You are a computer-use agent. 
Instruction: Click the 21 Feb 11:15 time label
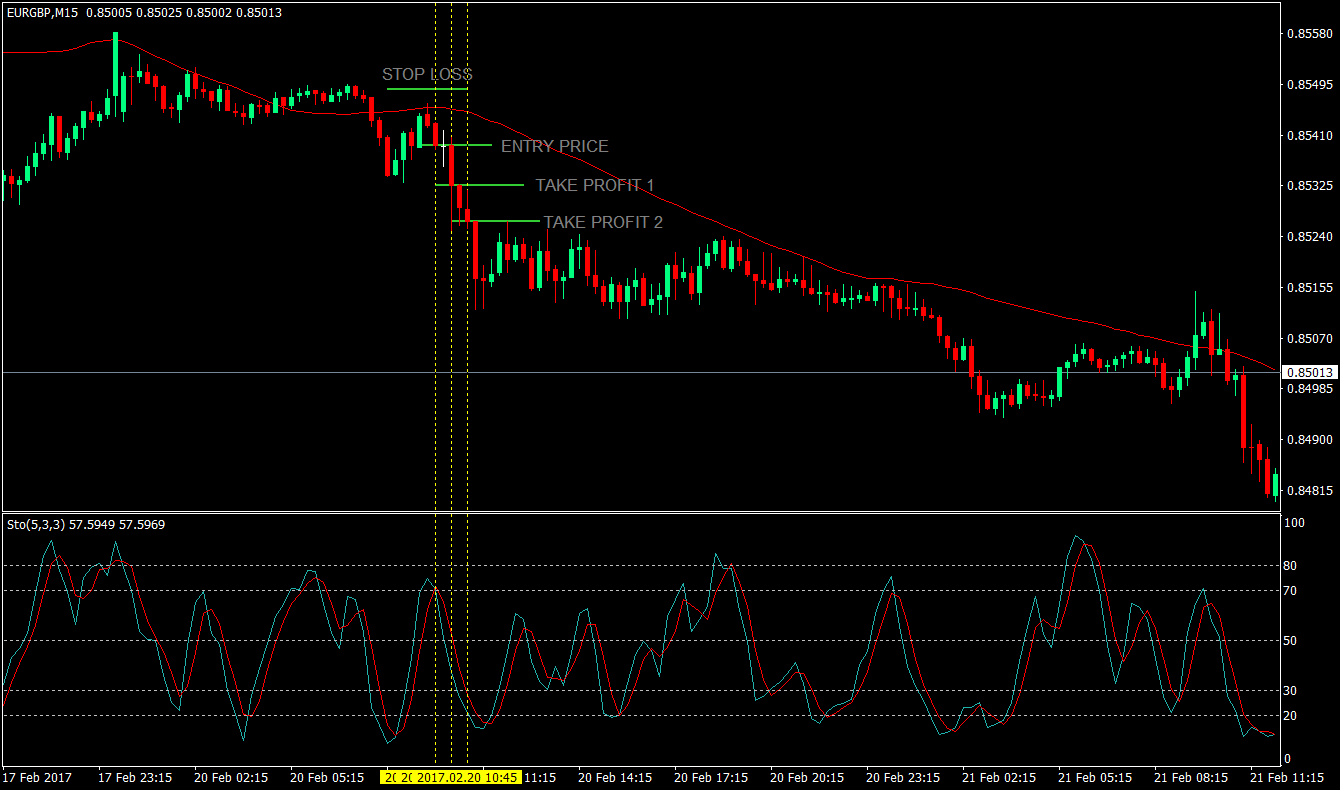pyautogui.click(x=1287, y=777)
